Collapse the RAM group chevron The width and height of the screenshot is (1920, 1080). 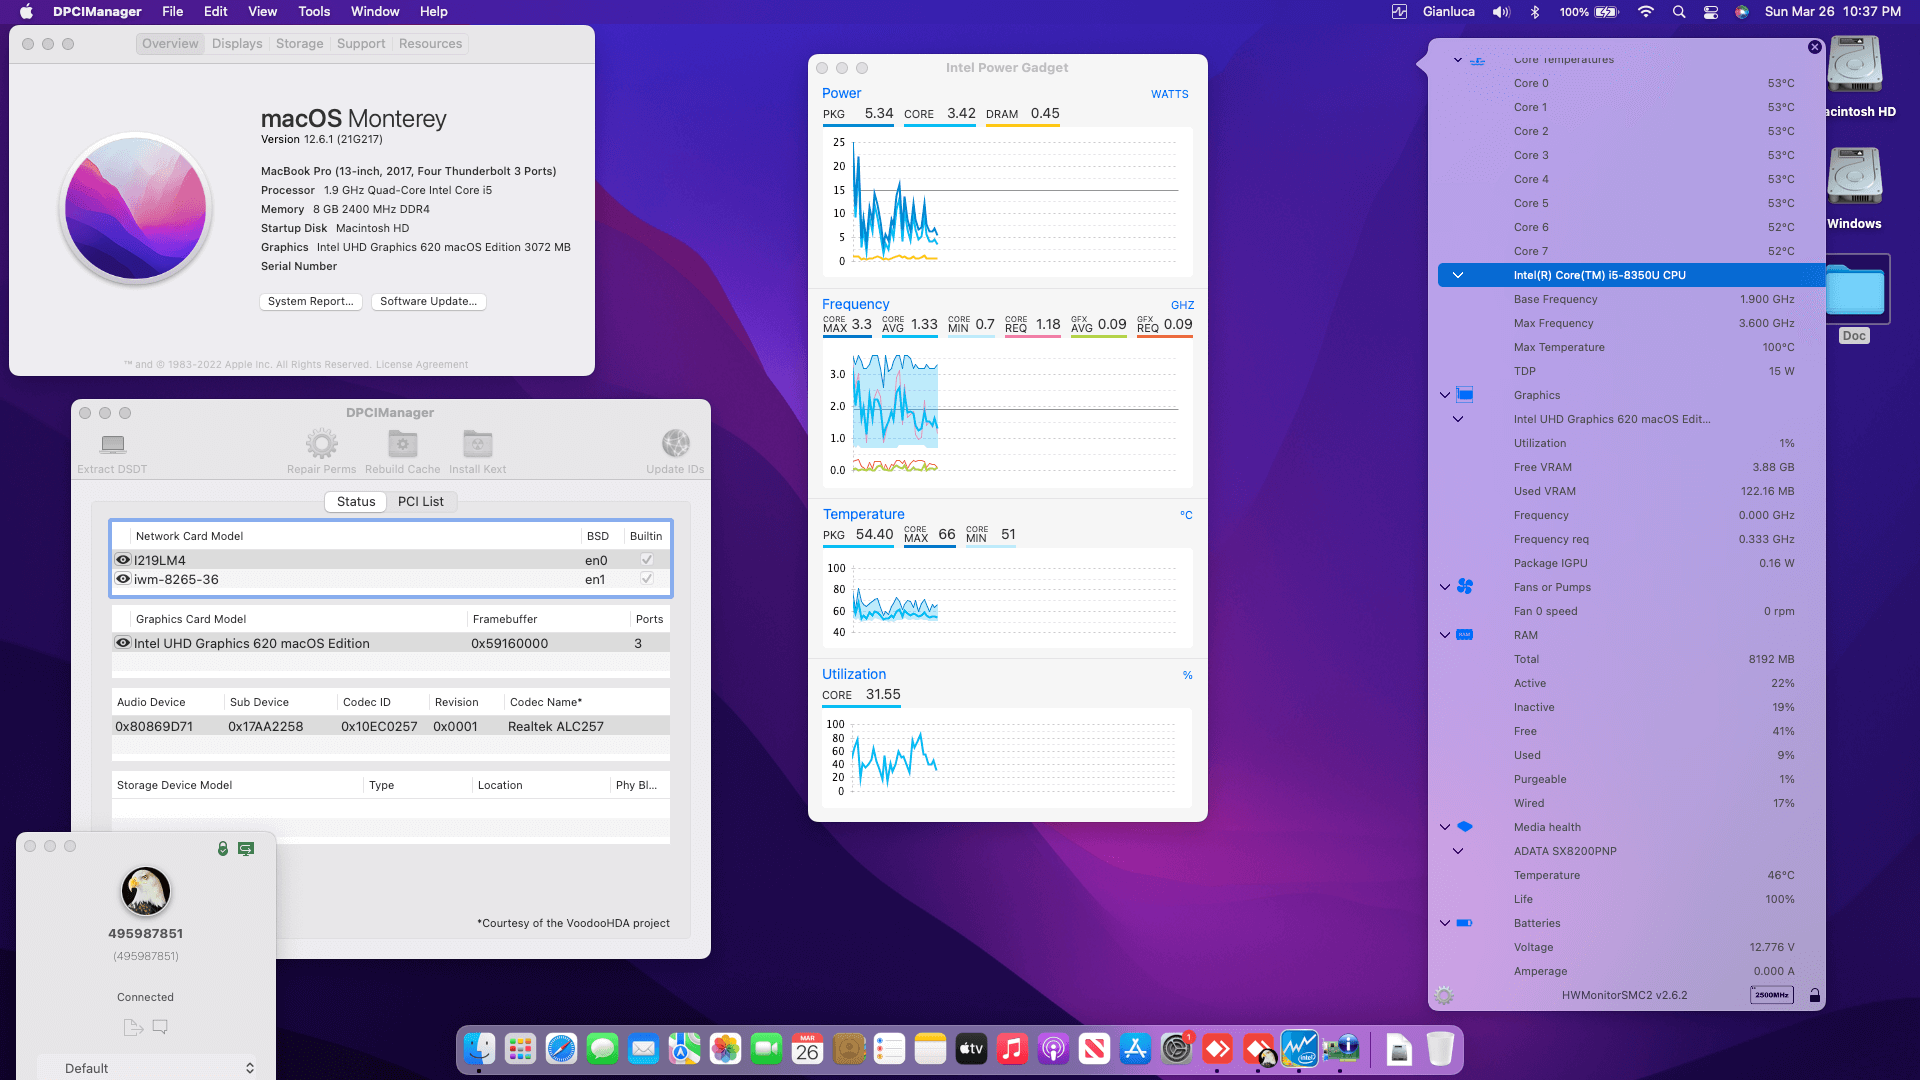pos(1444,635)
